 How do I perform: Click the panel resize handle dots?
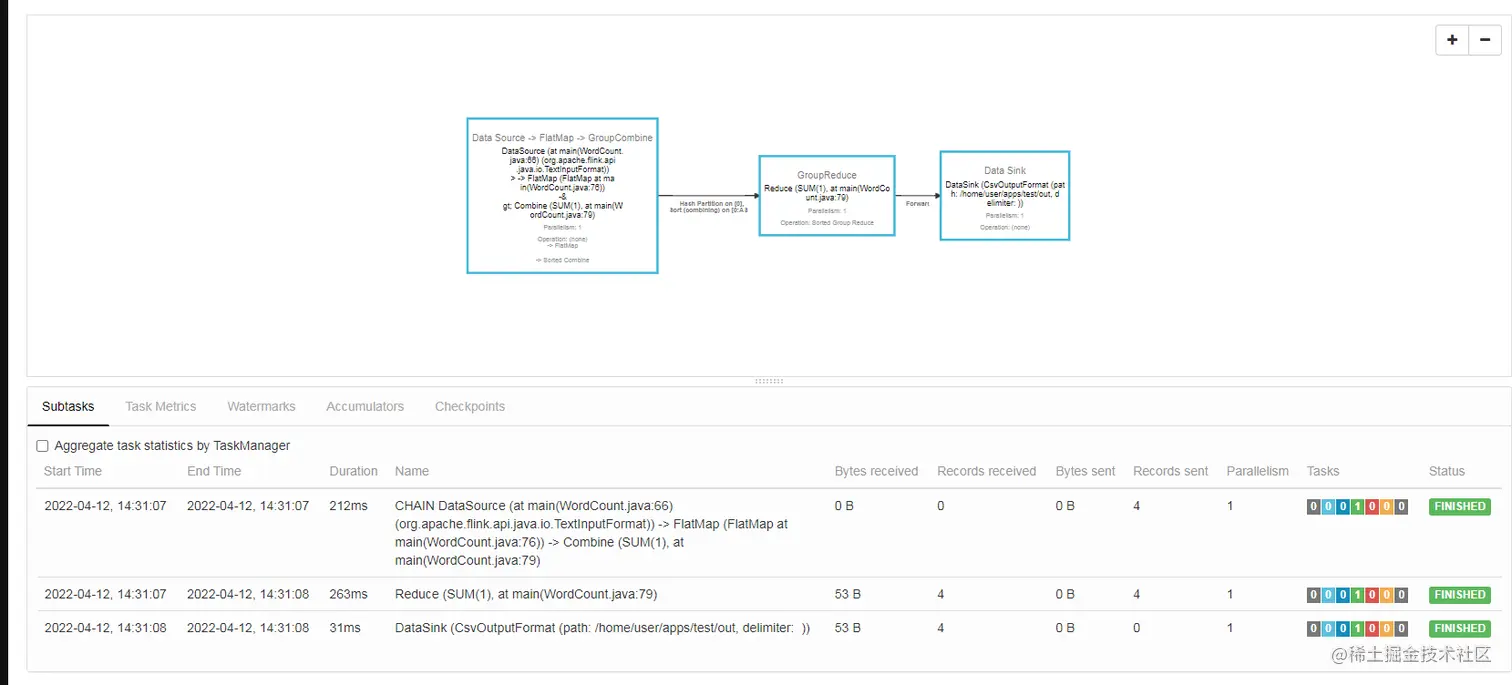[x=769, y=381]
